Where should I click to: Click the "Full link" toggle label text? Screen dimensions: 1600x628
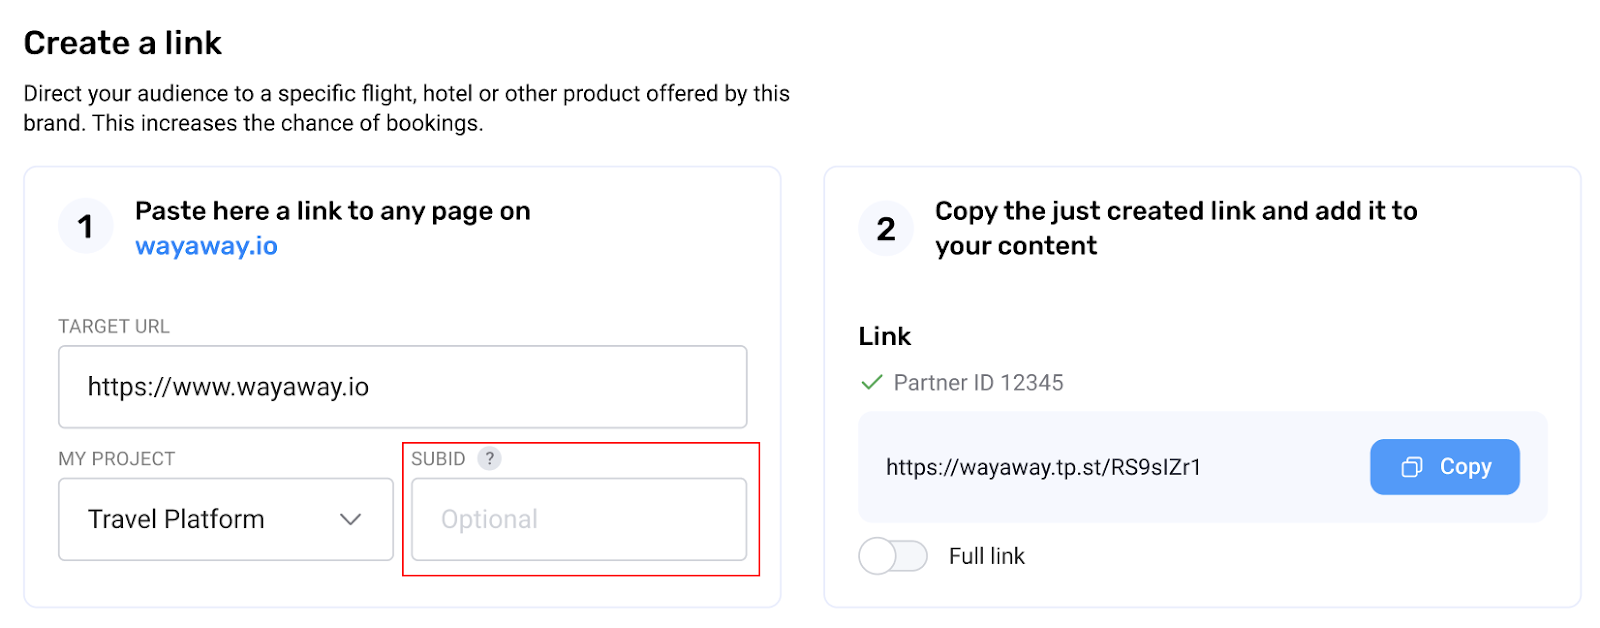986,556
